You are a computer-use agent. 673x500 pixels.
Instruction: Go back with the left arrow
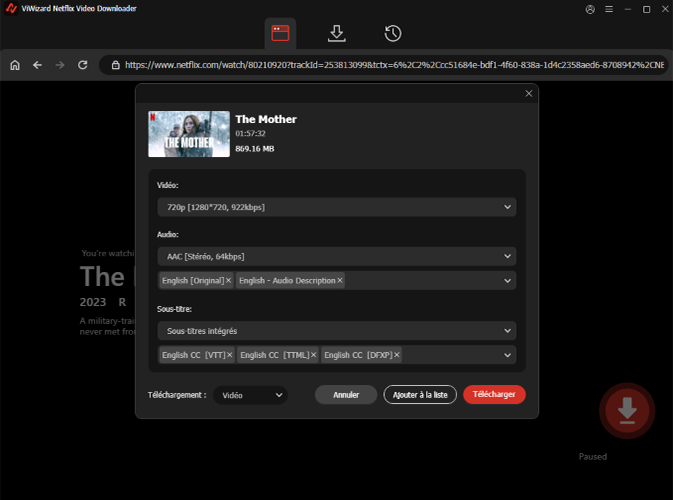pyautogui.click(x=37, y=65)
